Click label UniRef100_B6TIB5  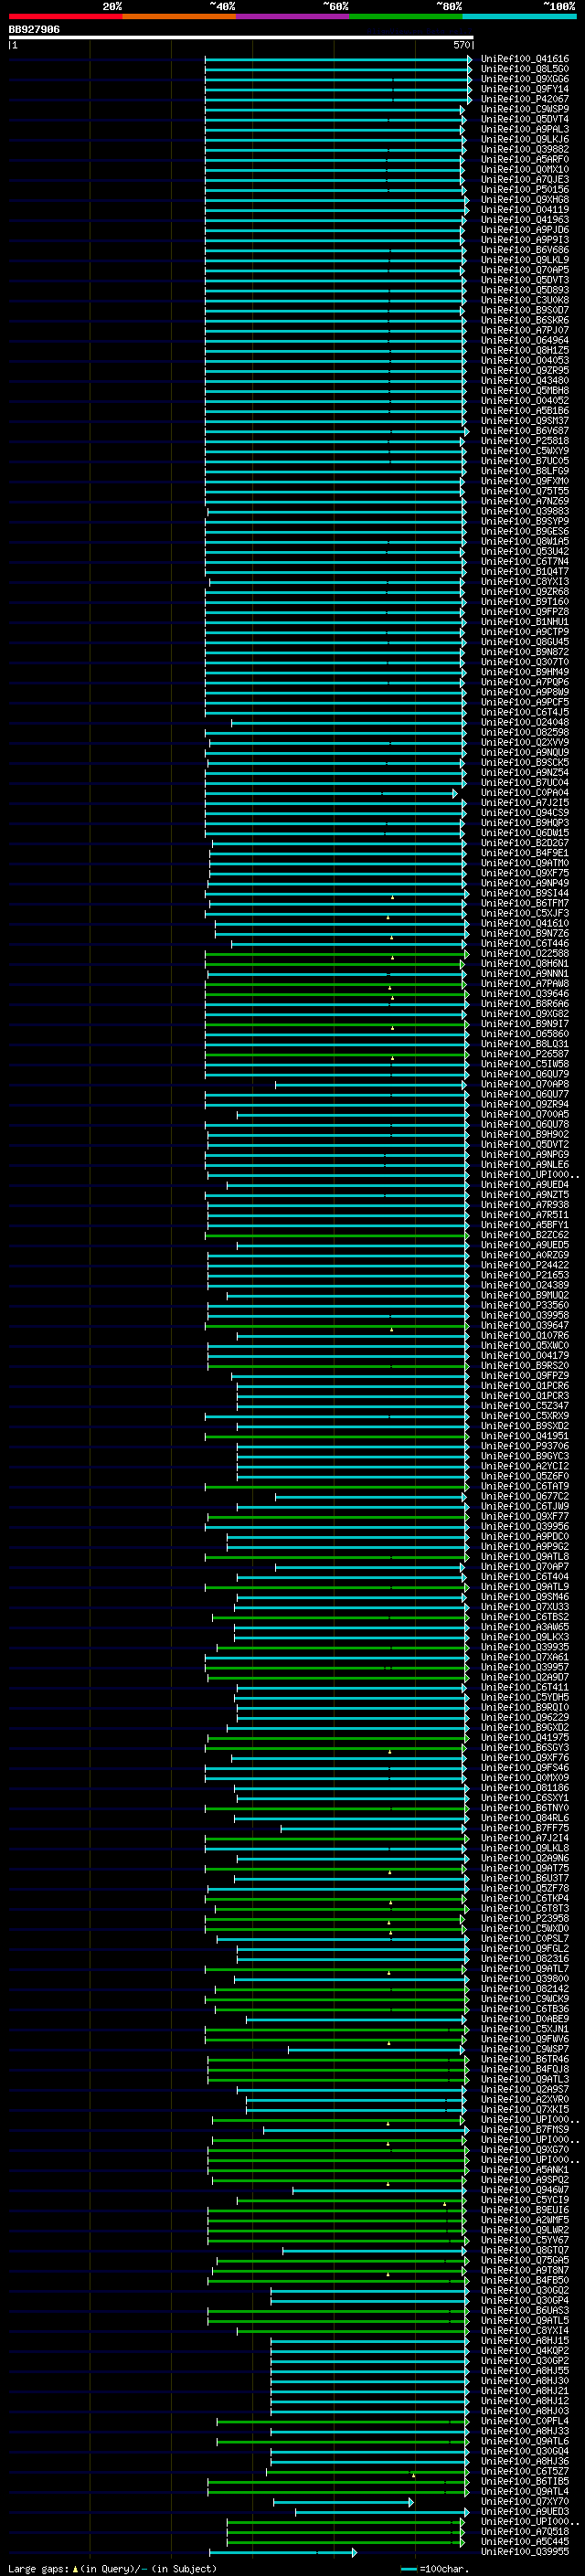click(525, 2481)
